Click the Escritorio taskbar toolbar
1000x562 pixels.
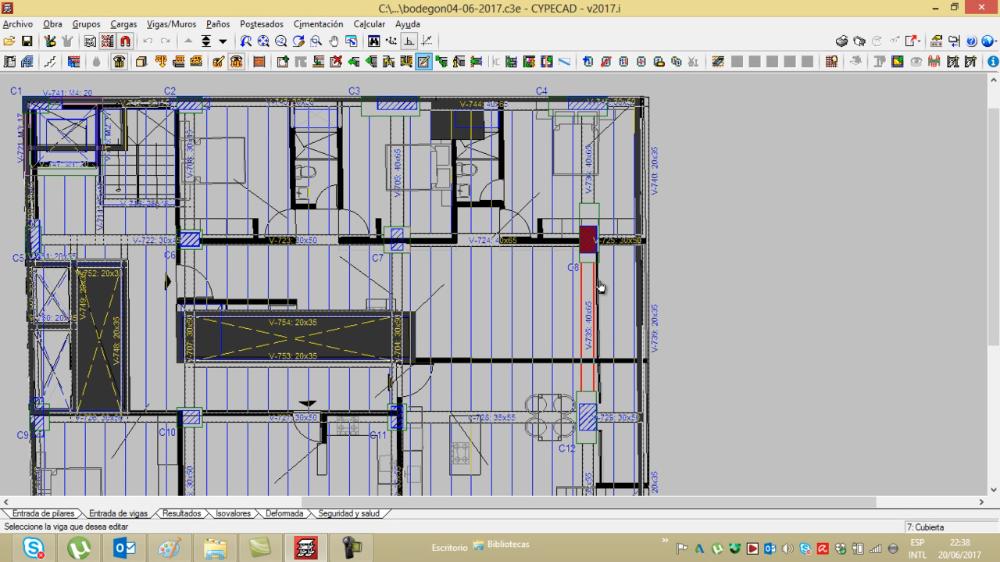(449, 547)
